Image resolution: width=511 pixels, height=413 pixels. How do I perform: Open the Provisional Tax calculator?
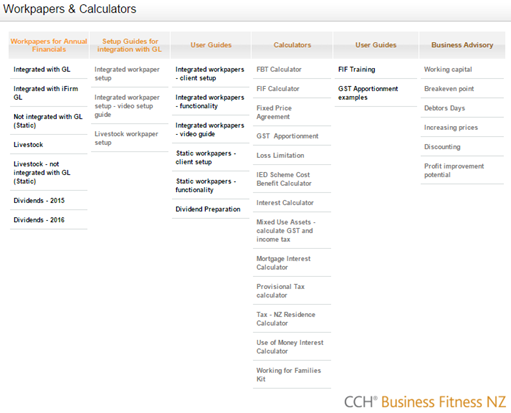coord(280,291)
